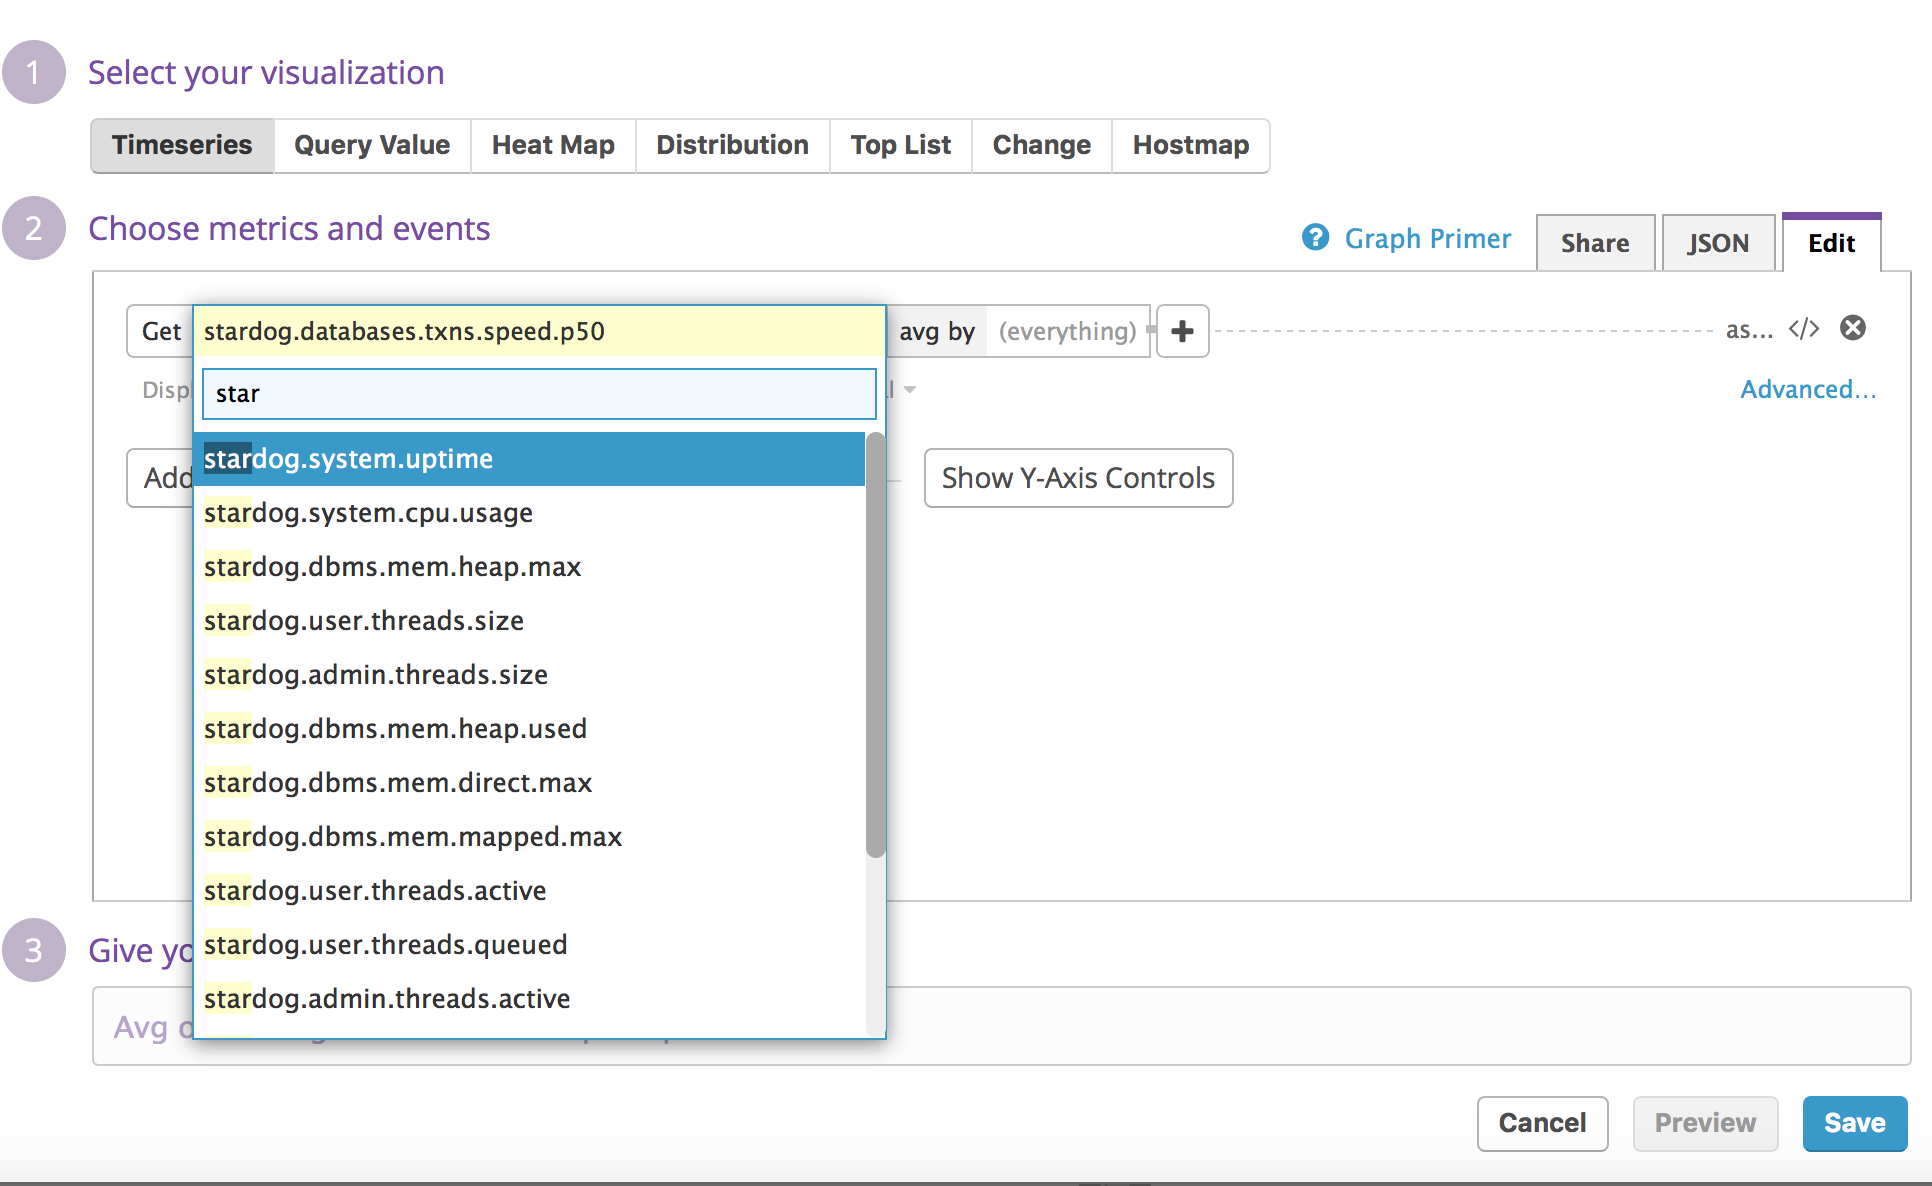Select the Distribution visualization
The width and height of the screenshot is (1932, 1186).
(x=732, y=145)
